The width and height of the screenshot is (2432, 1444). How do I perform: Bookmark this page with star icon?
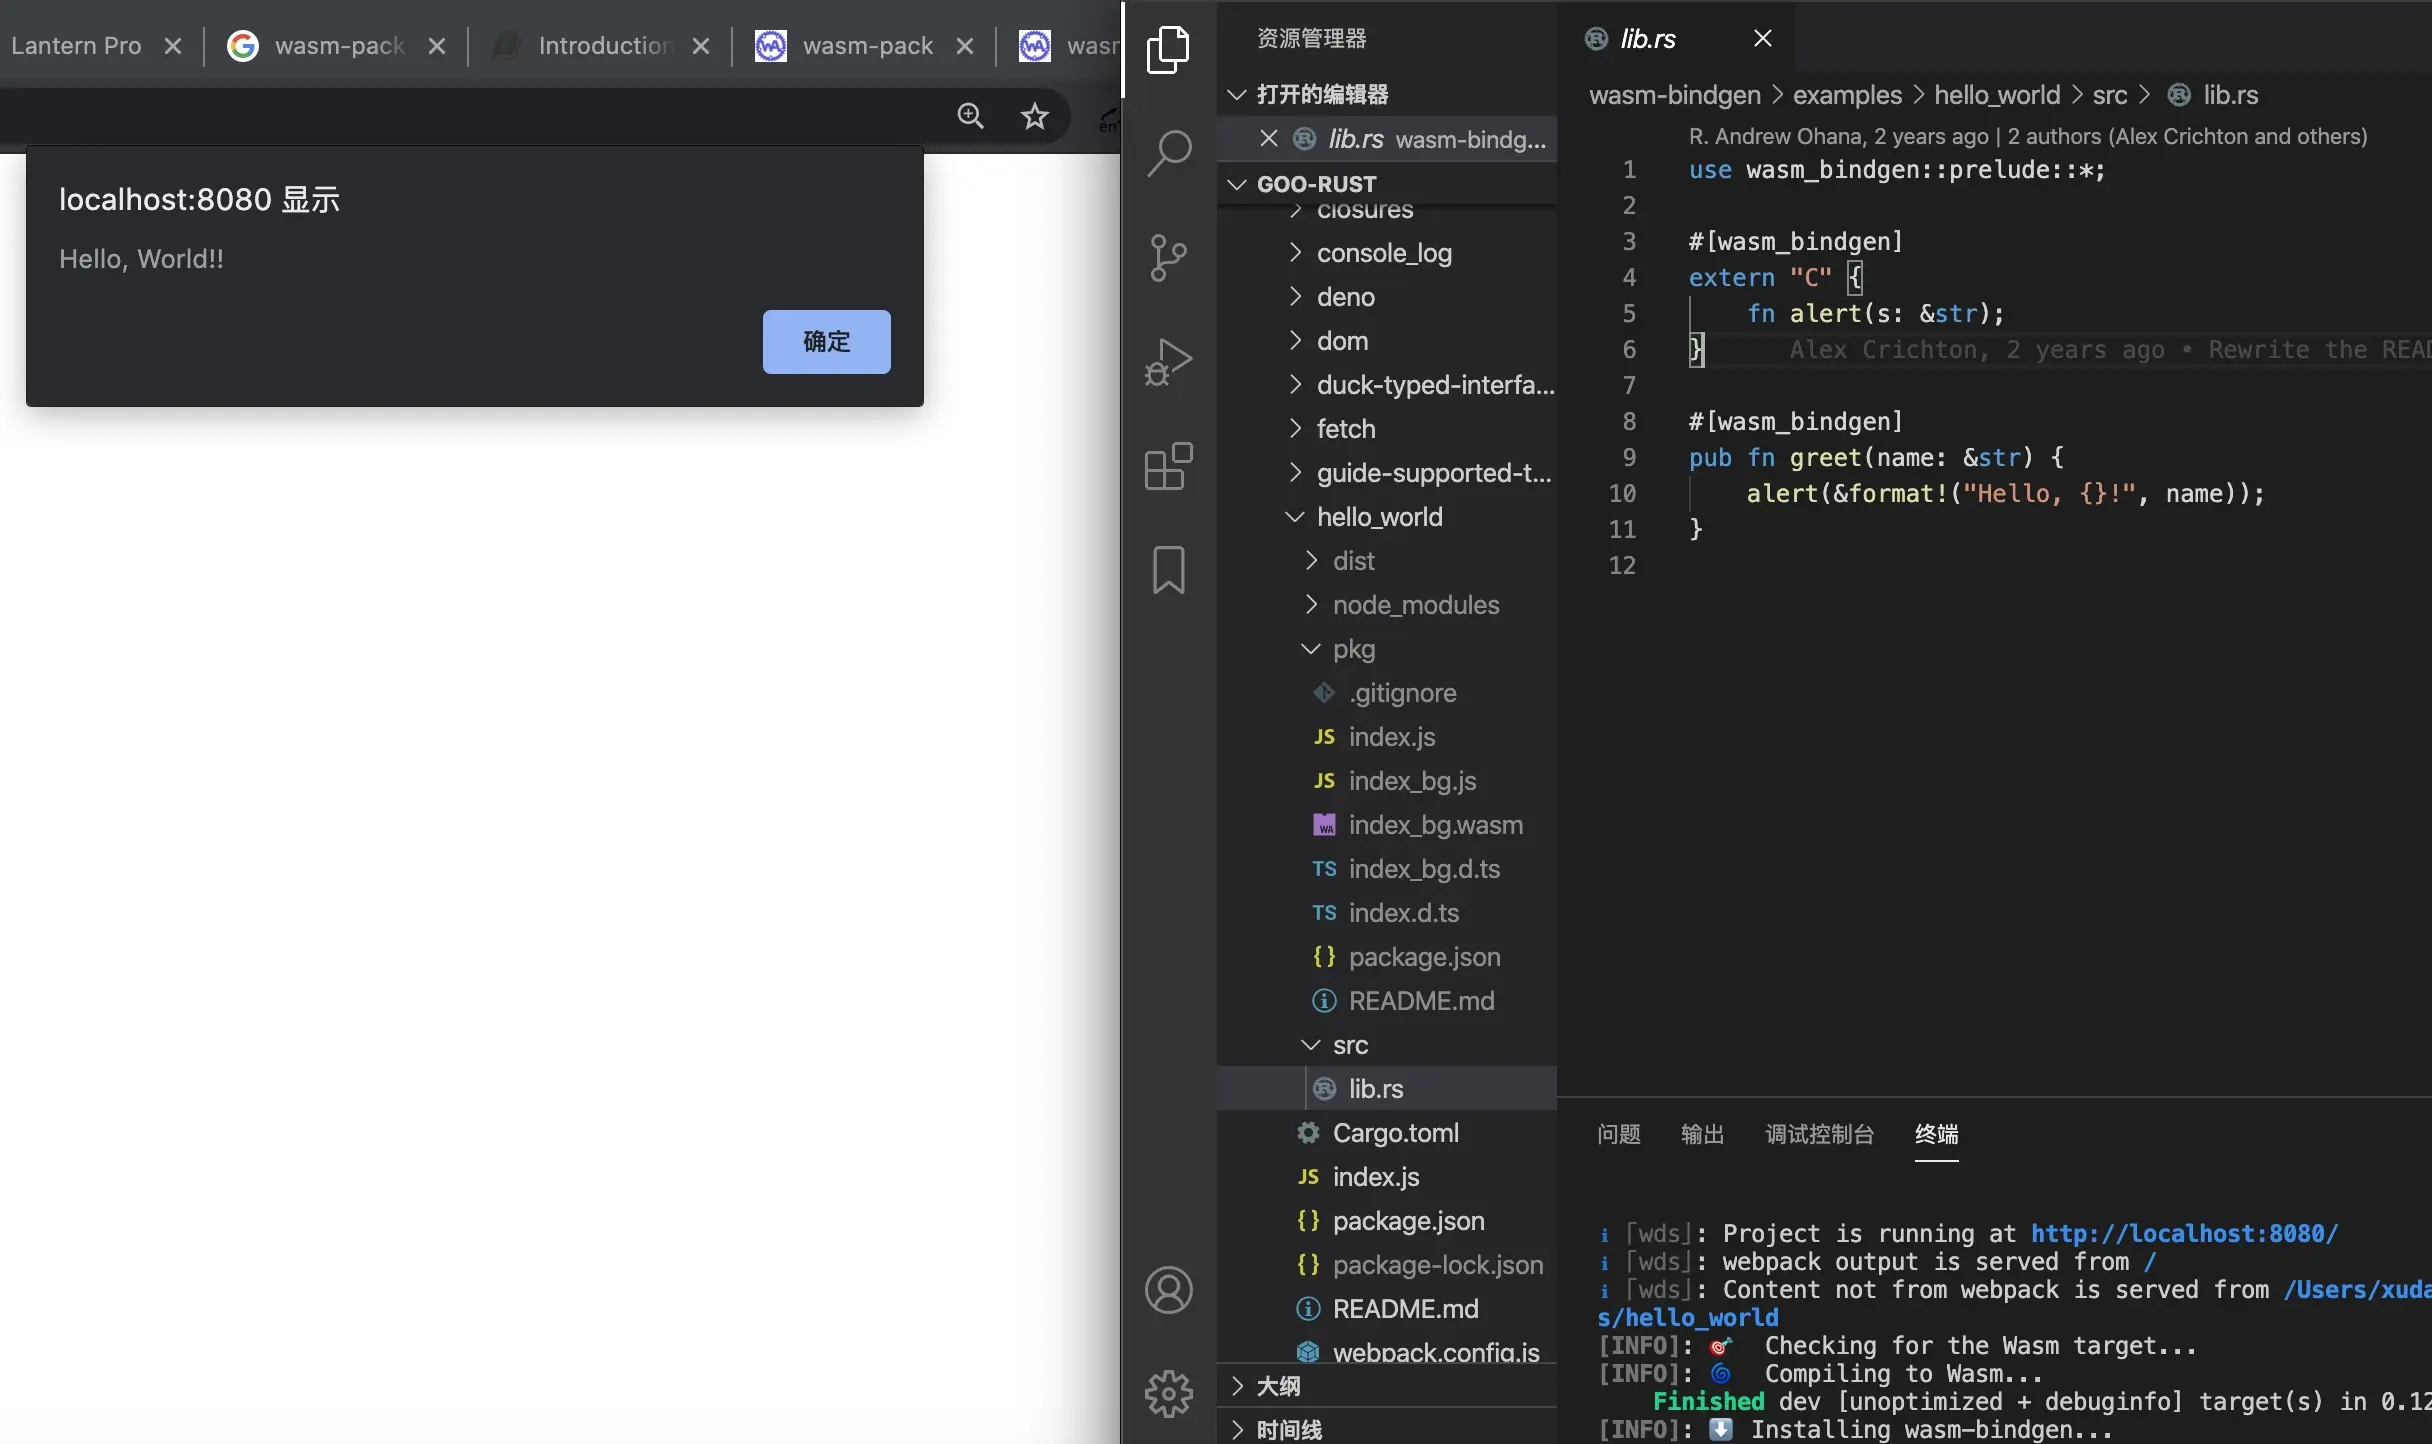coord(1034,116)
